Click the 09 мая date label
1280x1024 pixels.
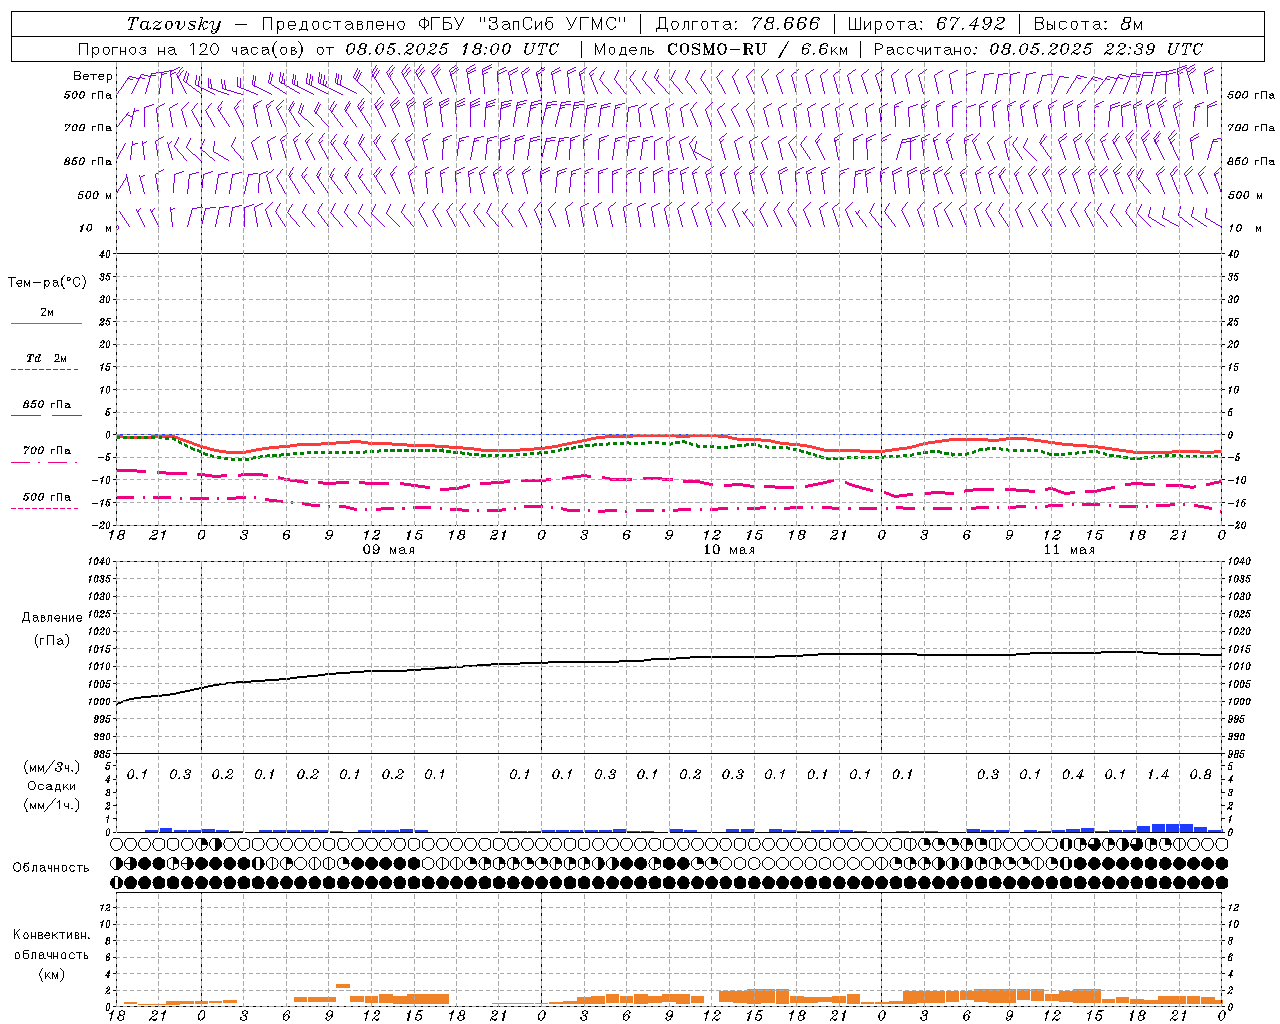coord(388,550)
